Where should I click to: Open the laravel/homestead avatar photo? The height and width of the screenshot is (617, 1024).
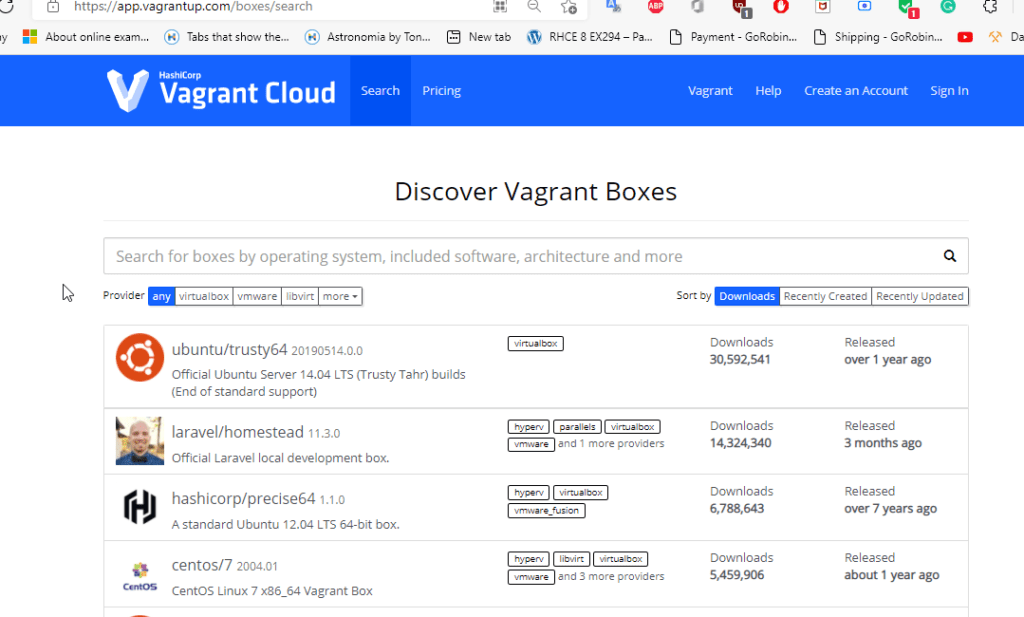[140, 441]
